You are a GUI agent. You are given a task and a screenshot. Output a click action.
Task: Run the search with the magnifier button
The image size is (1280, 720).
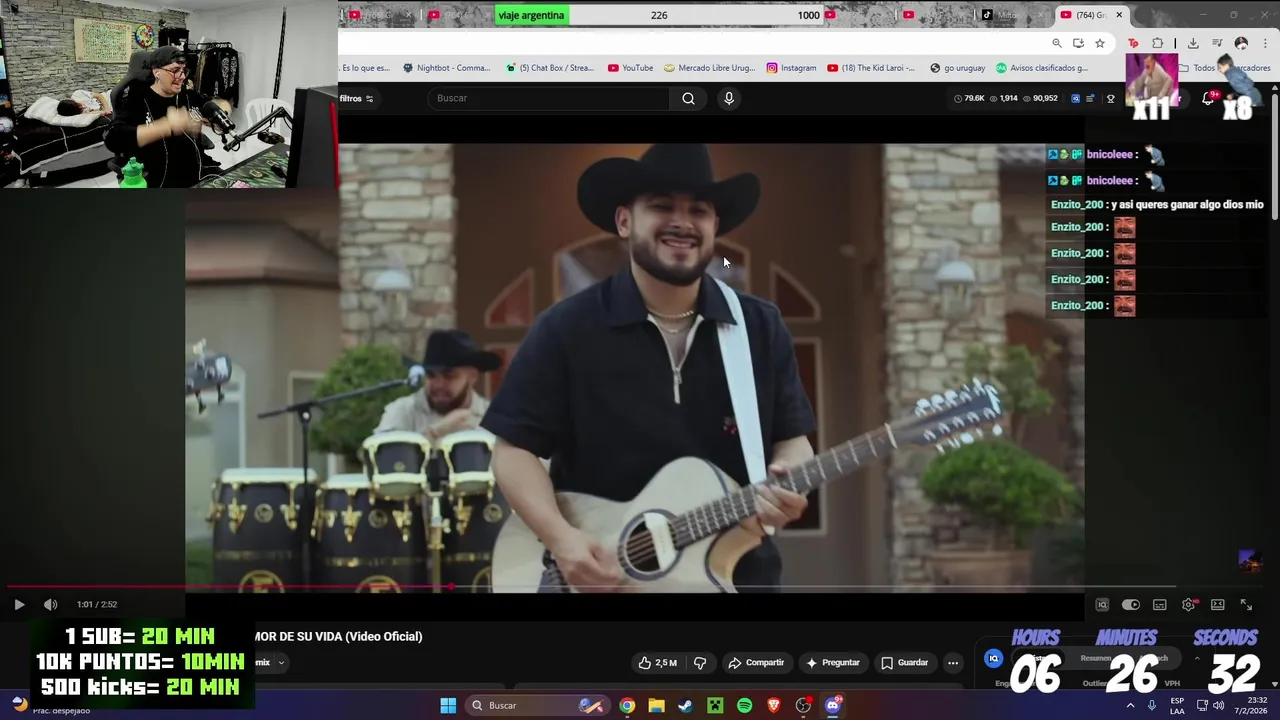pyautogui.click(x=688, y=98)
